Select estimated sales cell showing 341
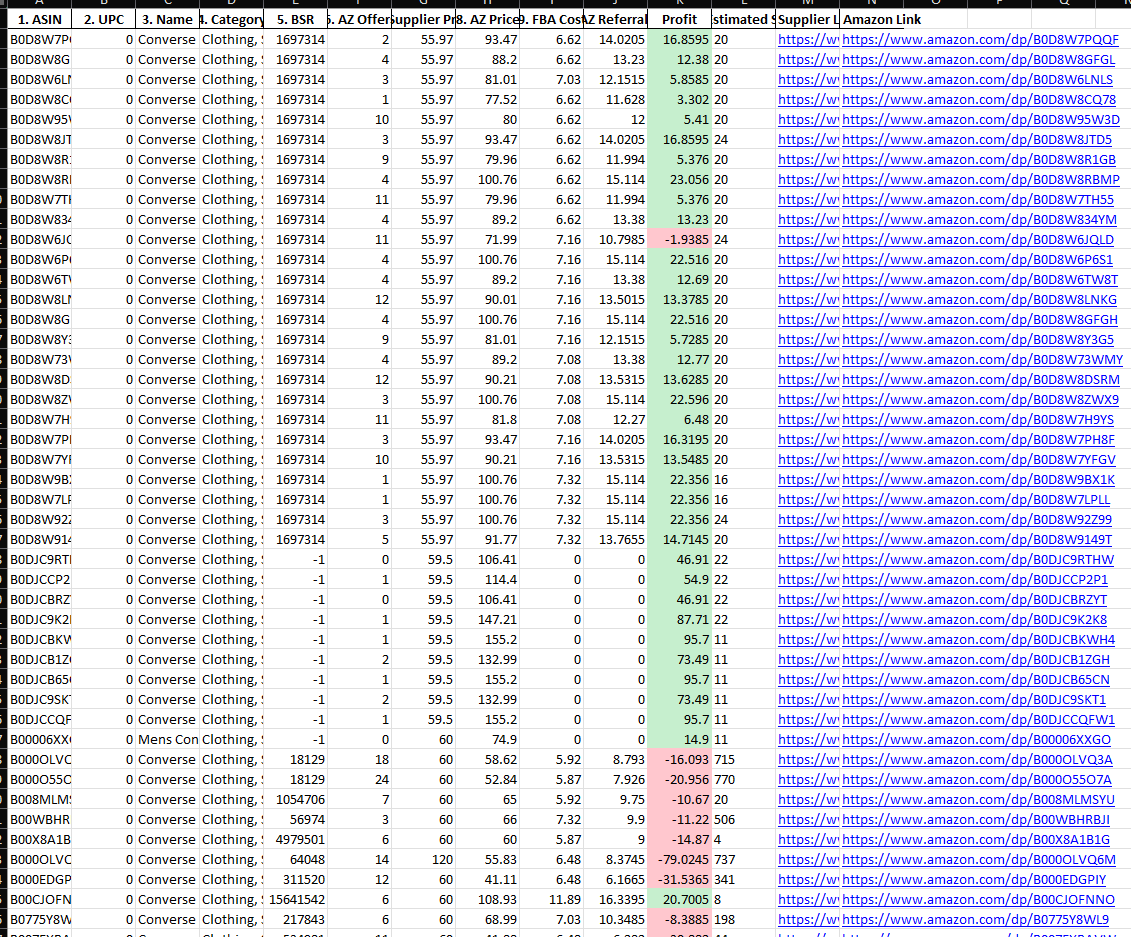This screenshot has height=937, width=1131. tap(744, 879)
